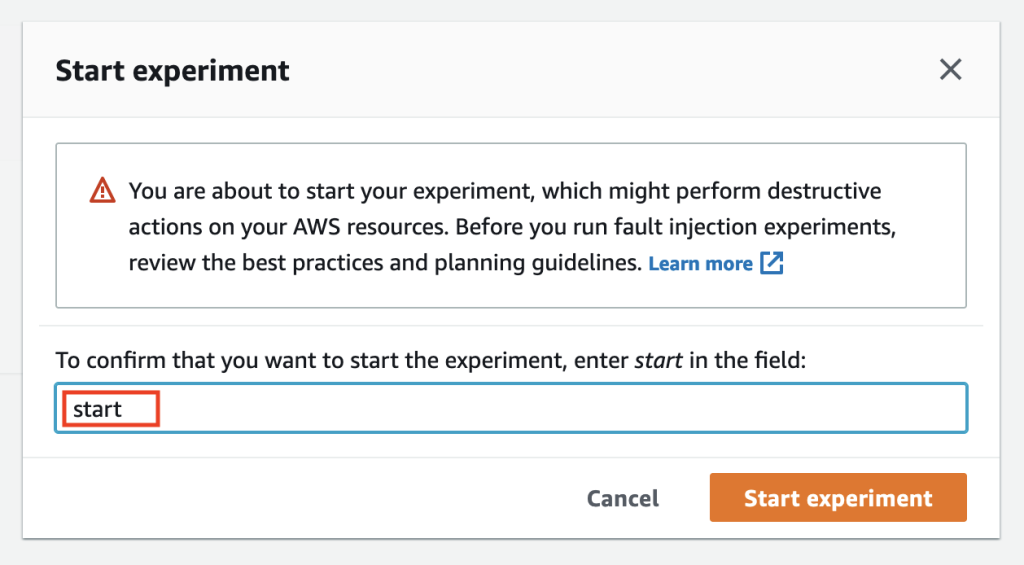Click the destructive actions warning message text
1024x565 pixels.
(x=512, y=227)
